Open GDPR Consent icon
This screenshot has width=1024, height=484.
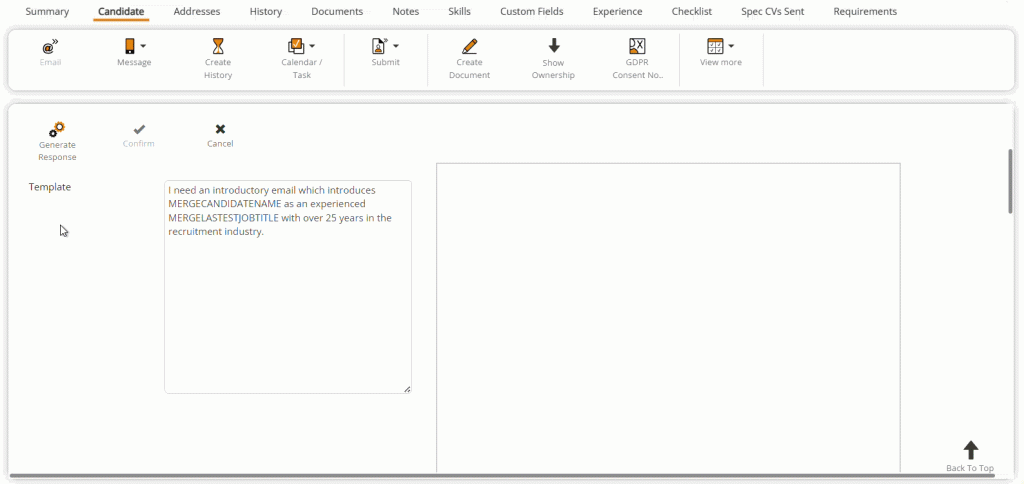pos(637,46)
